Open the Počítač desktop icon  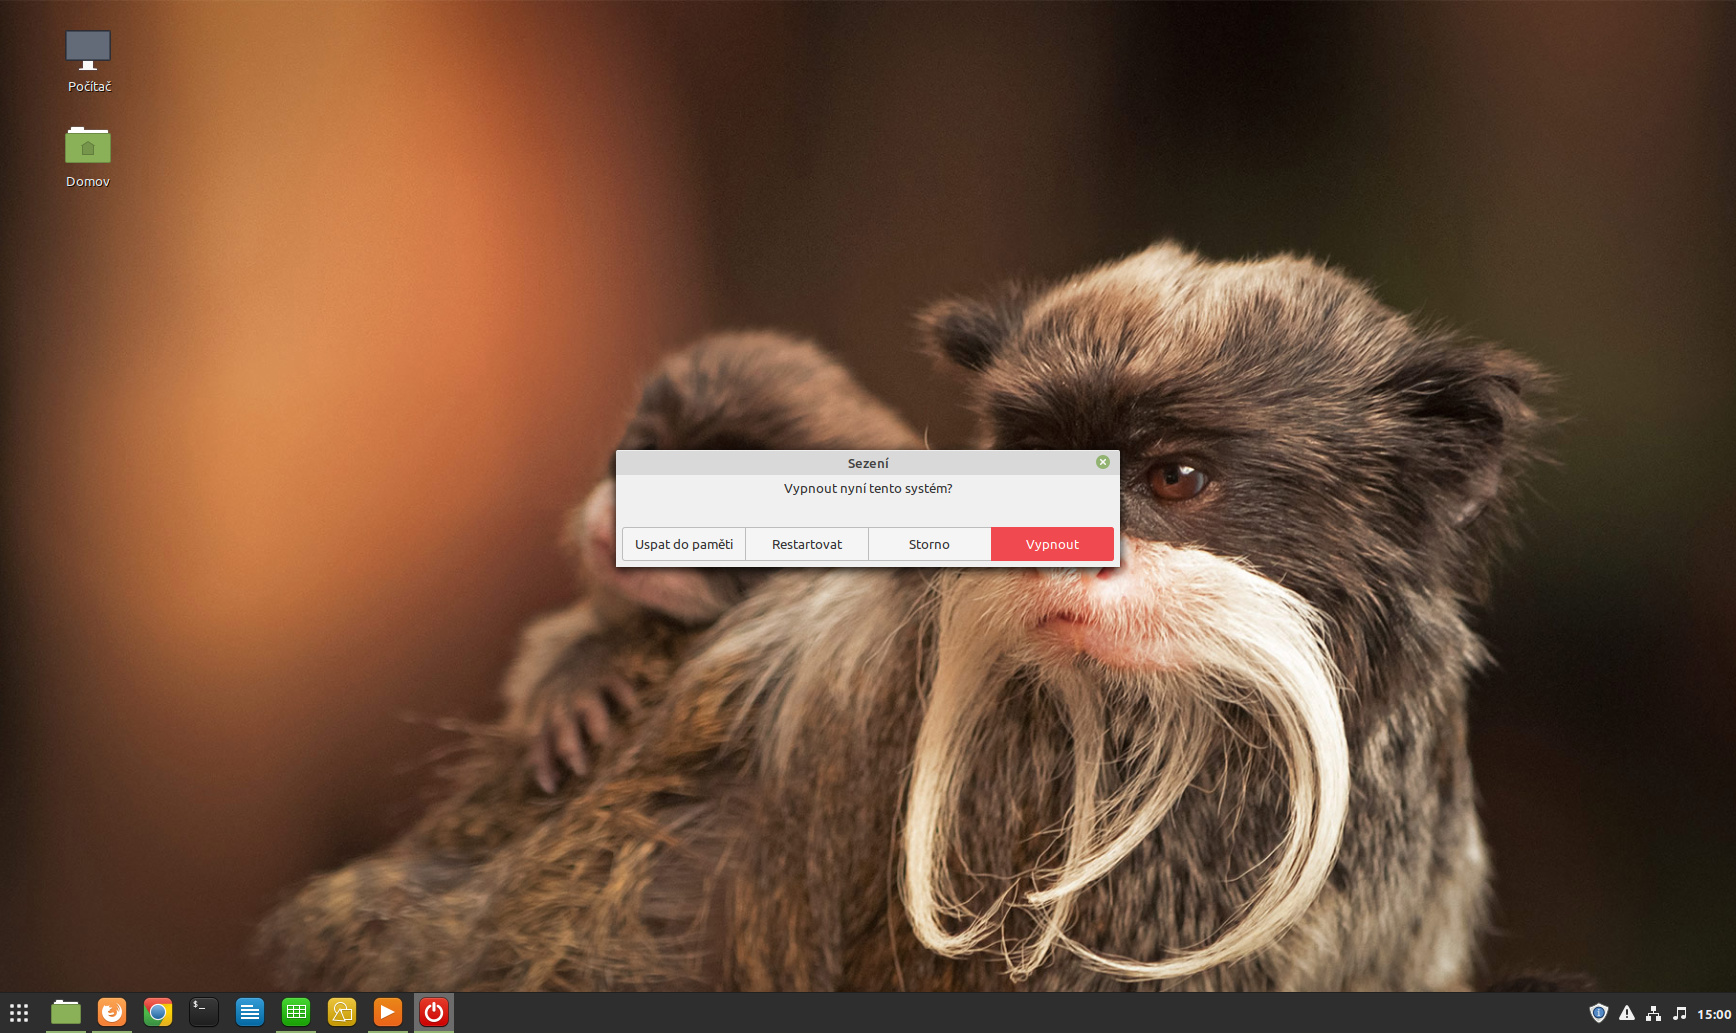[x=88, y=61]
